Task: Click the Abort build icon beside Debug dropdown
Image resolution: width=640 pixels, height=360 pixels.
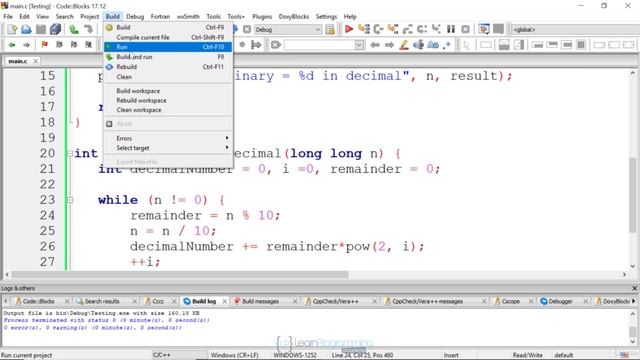Action: 247,29
